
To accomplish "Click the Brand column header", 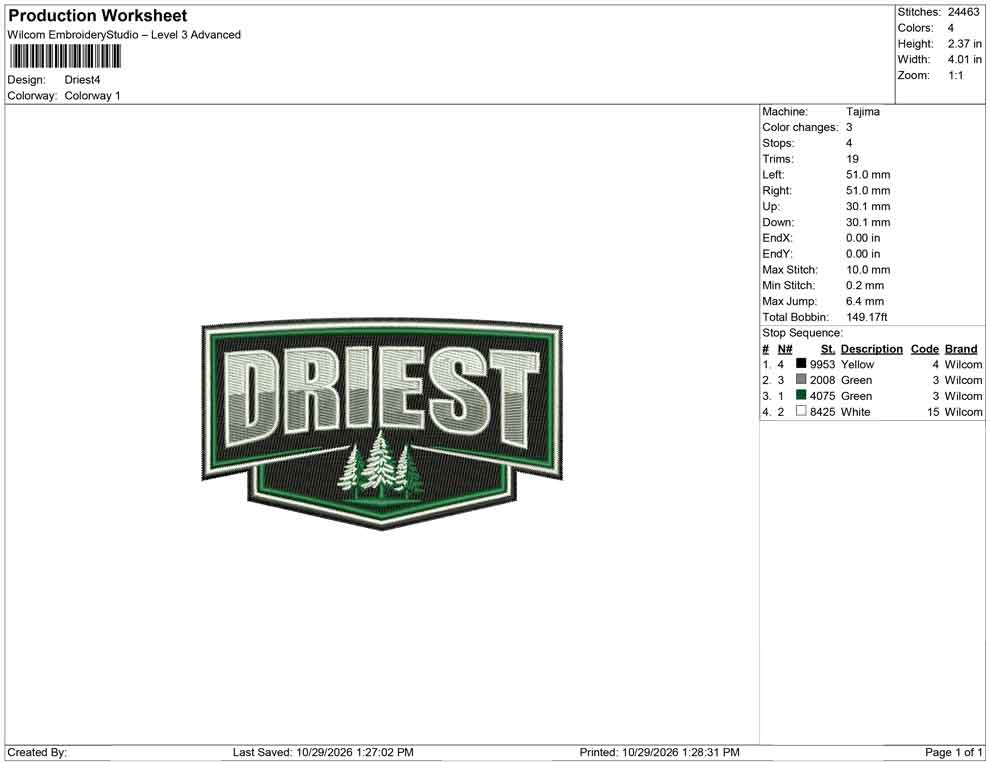I will click(961, 349).
